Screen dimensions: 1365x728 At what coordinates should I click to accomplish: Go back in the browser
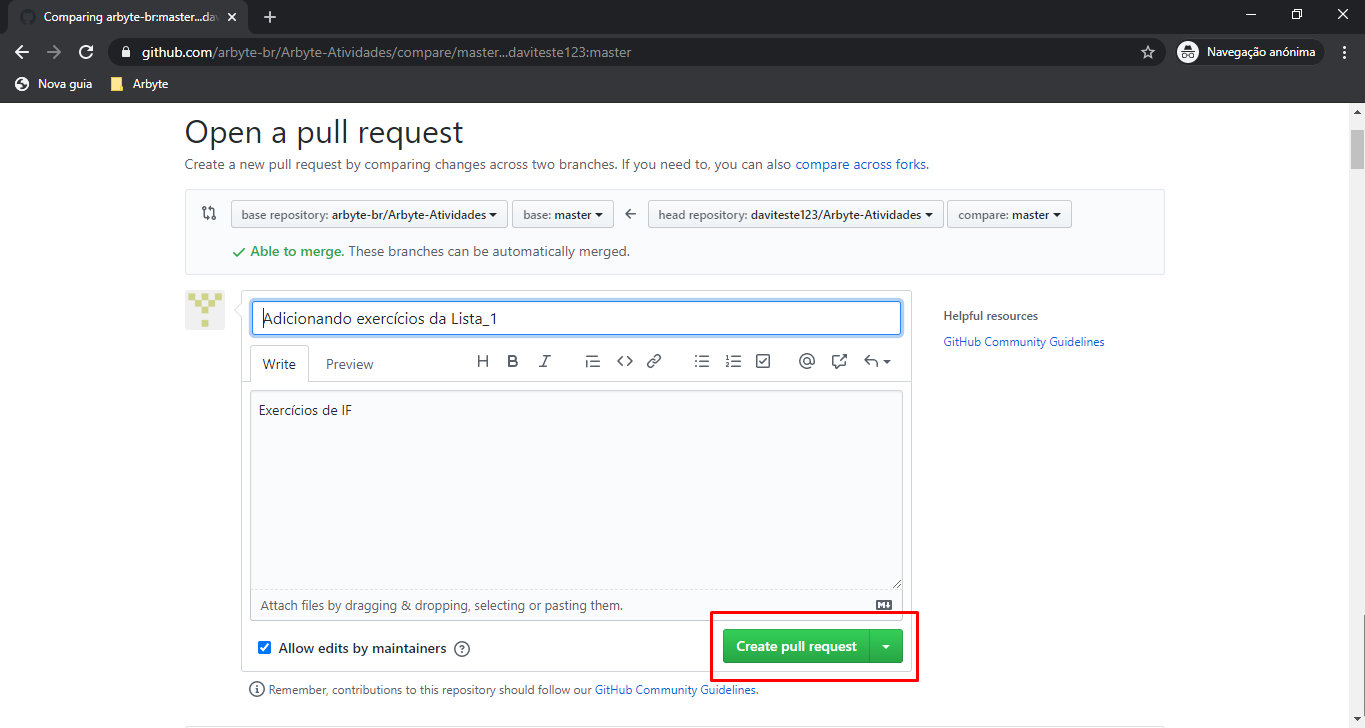pyautogui.click(x=22, y=52)
